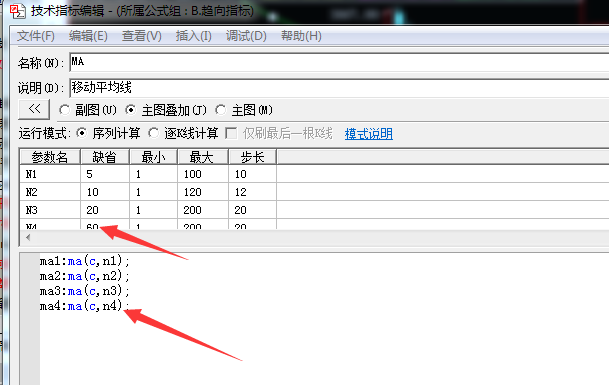Select the 主图叠加 radio option
609x385 pixels.
tap(131, 110)
